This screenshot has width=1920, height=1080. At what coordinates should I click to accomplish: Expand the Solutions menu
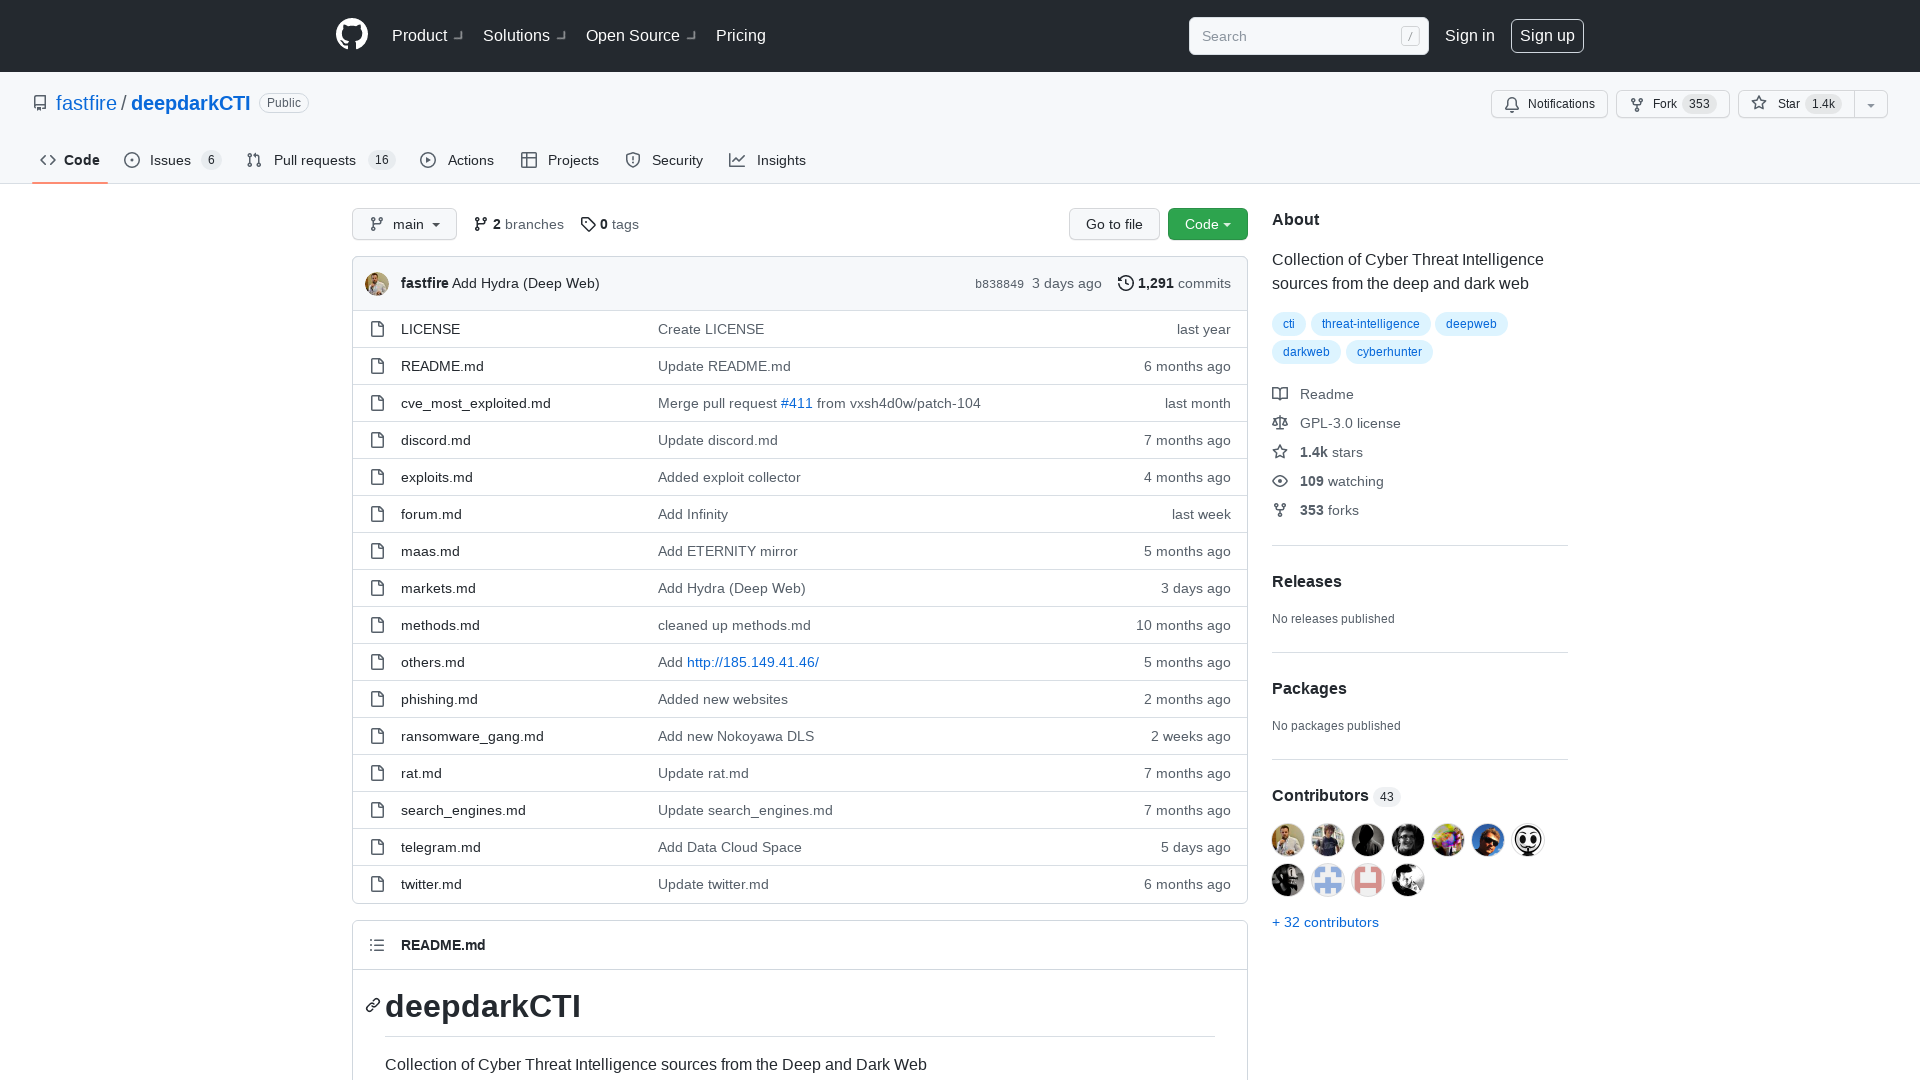[x=524, y=35]
